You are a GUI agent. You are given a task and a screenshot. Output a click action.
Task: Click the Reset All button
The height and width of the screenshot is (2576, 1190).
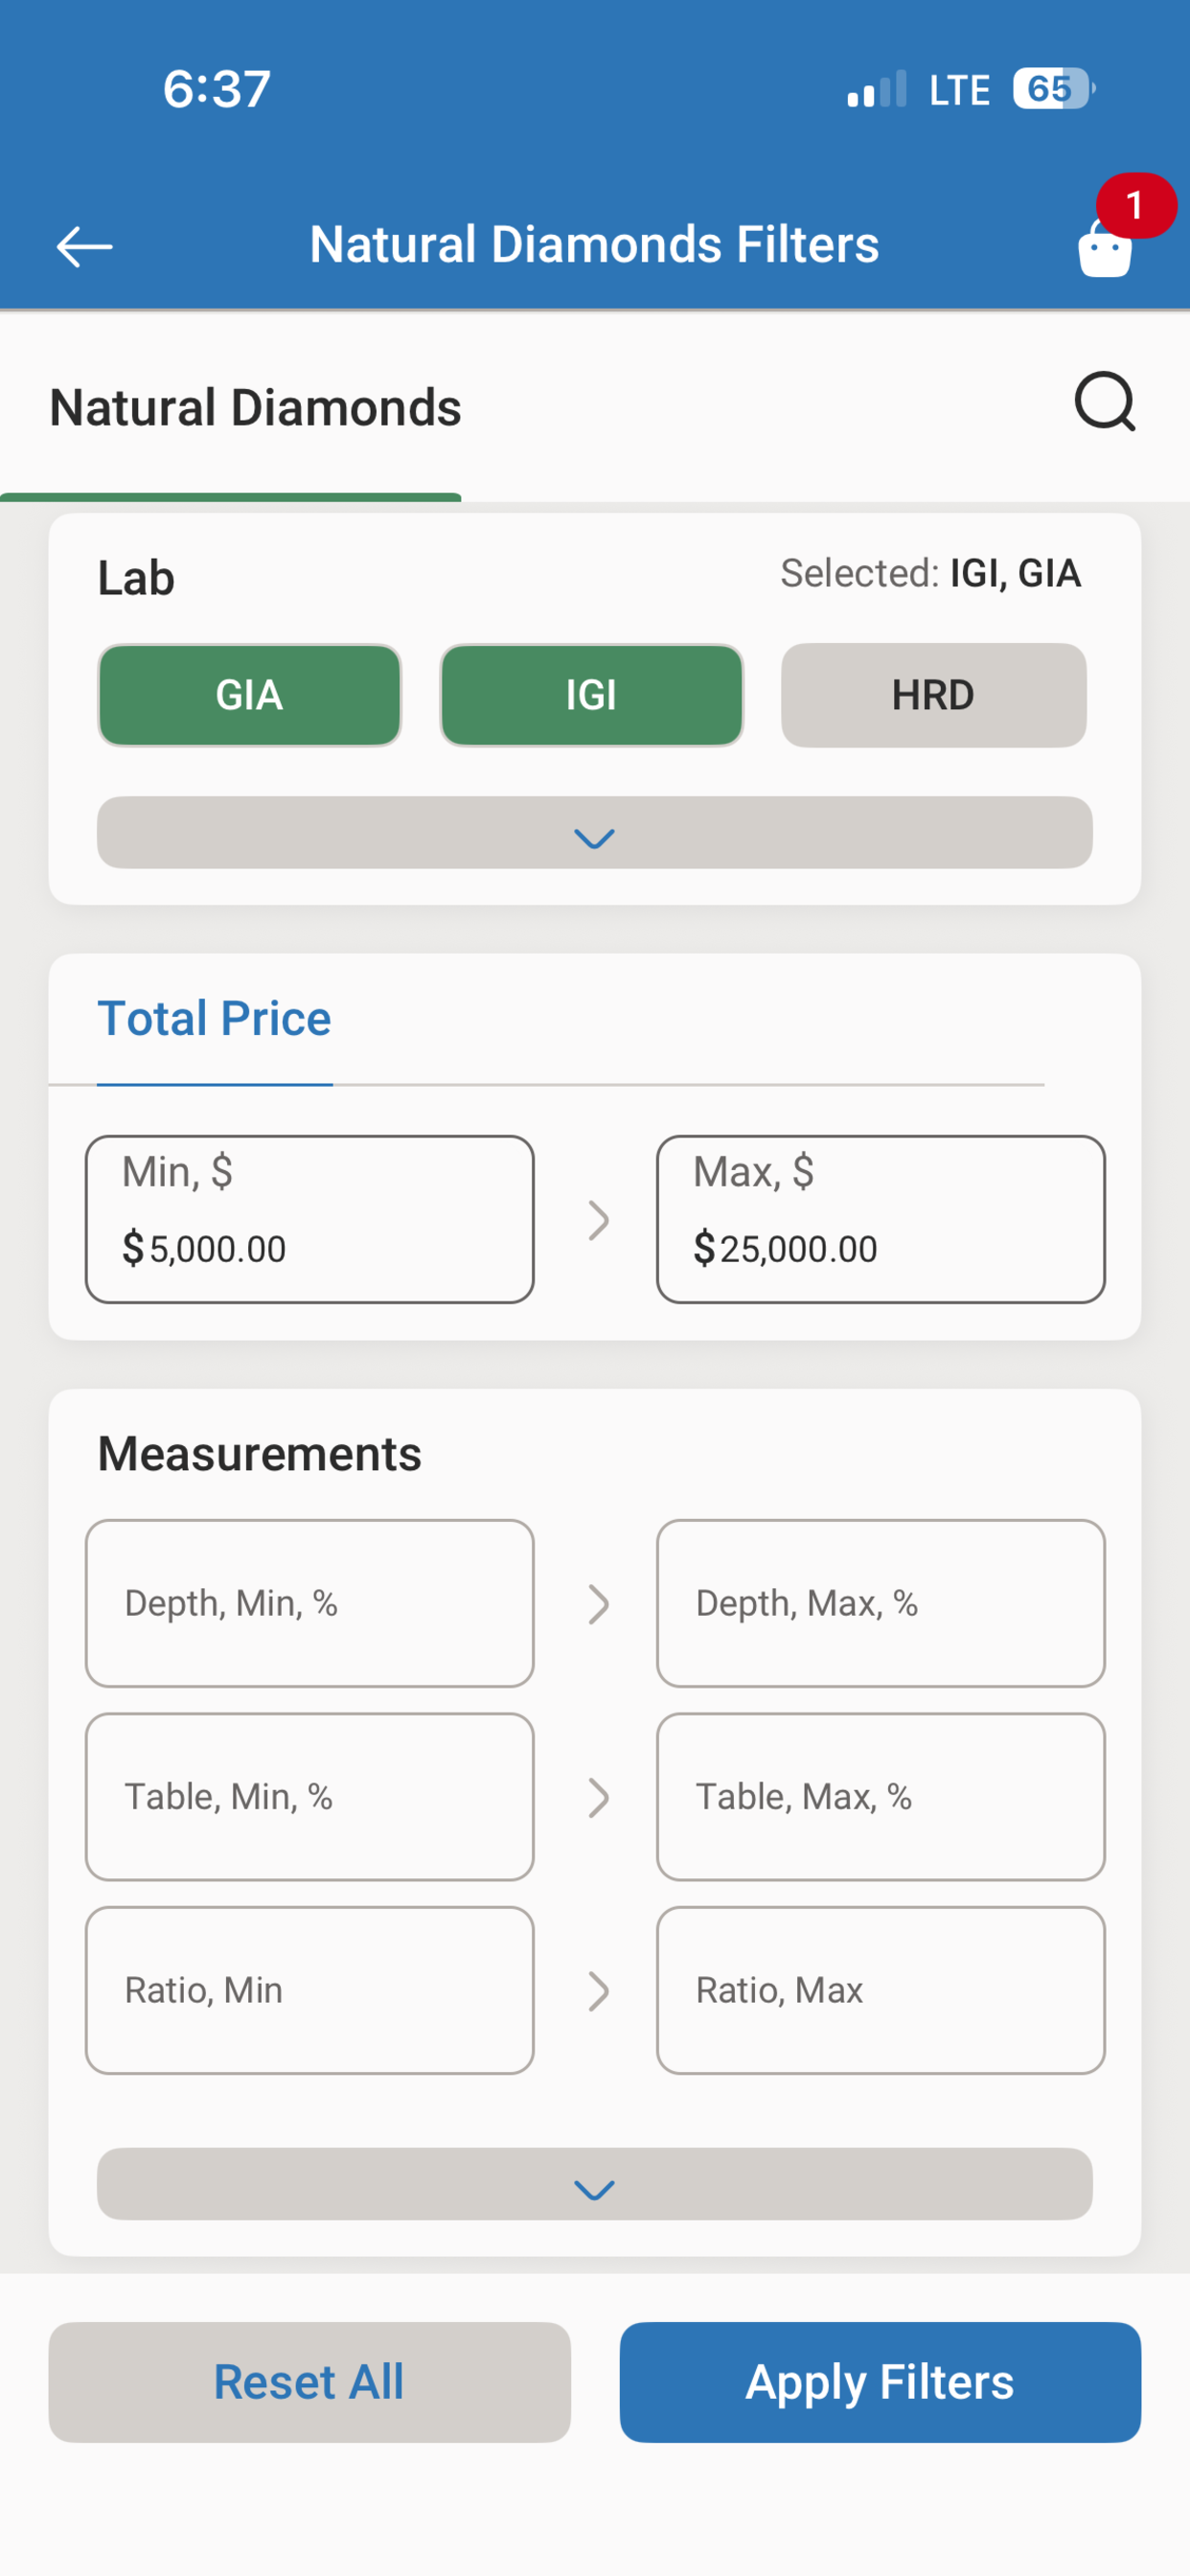[310, 2382]
